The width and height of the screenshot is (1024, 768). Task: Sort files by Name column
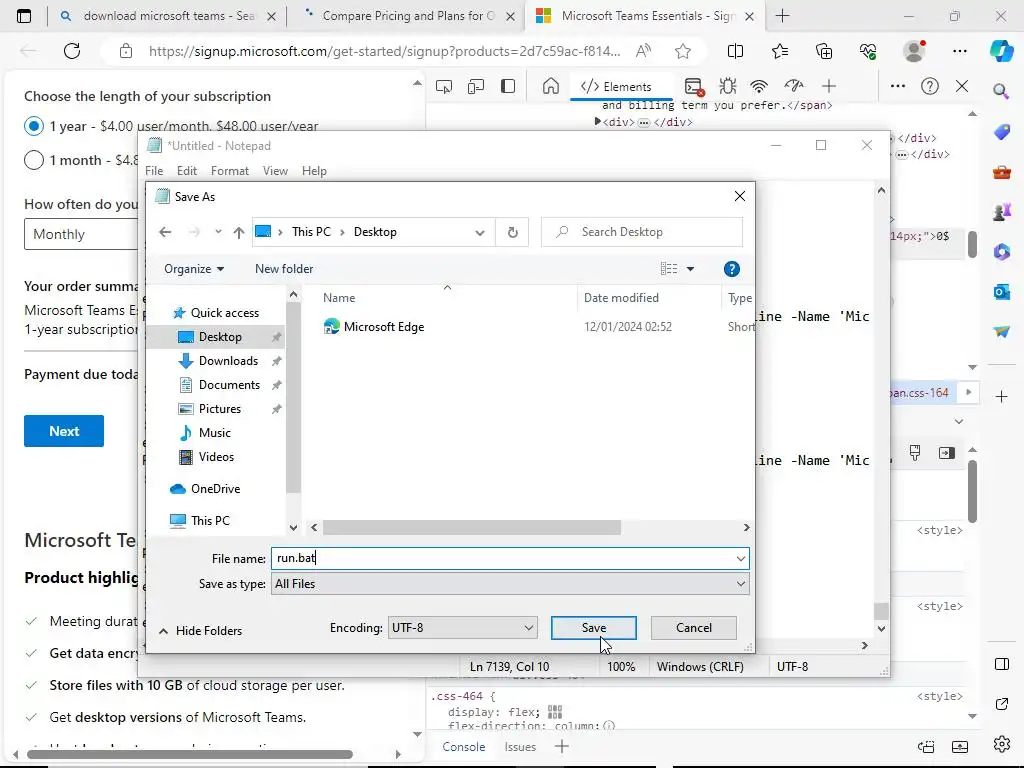339,298
